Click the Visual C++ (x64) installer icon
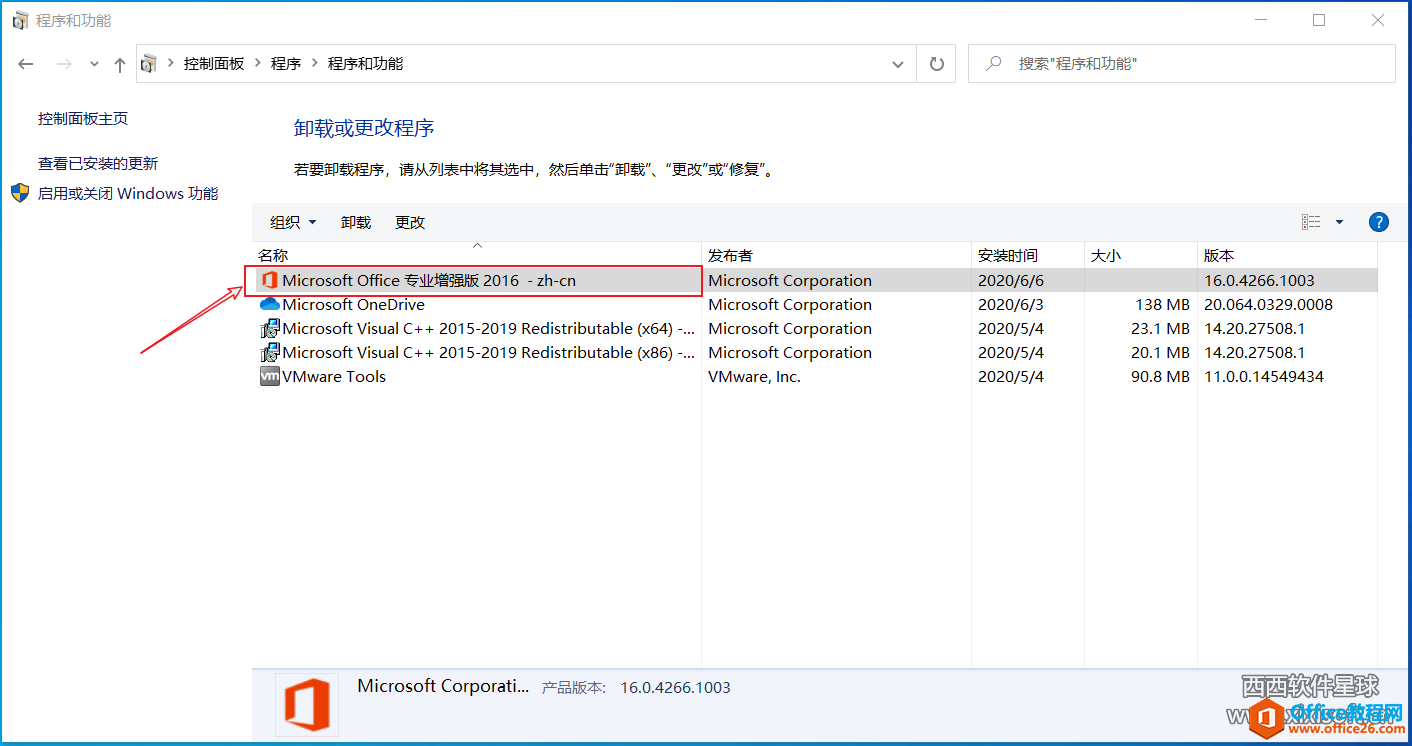This screenshot has height=746, width=1412. [269, 328]
